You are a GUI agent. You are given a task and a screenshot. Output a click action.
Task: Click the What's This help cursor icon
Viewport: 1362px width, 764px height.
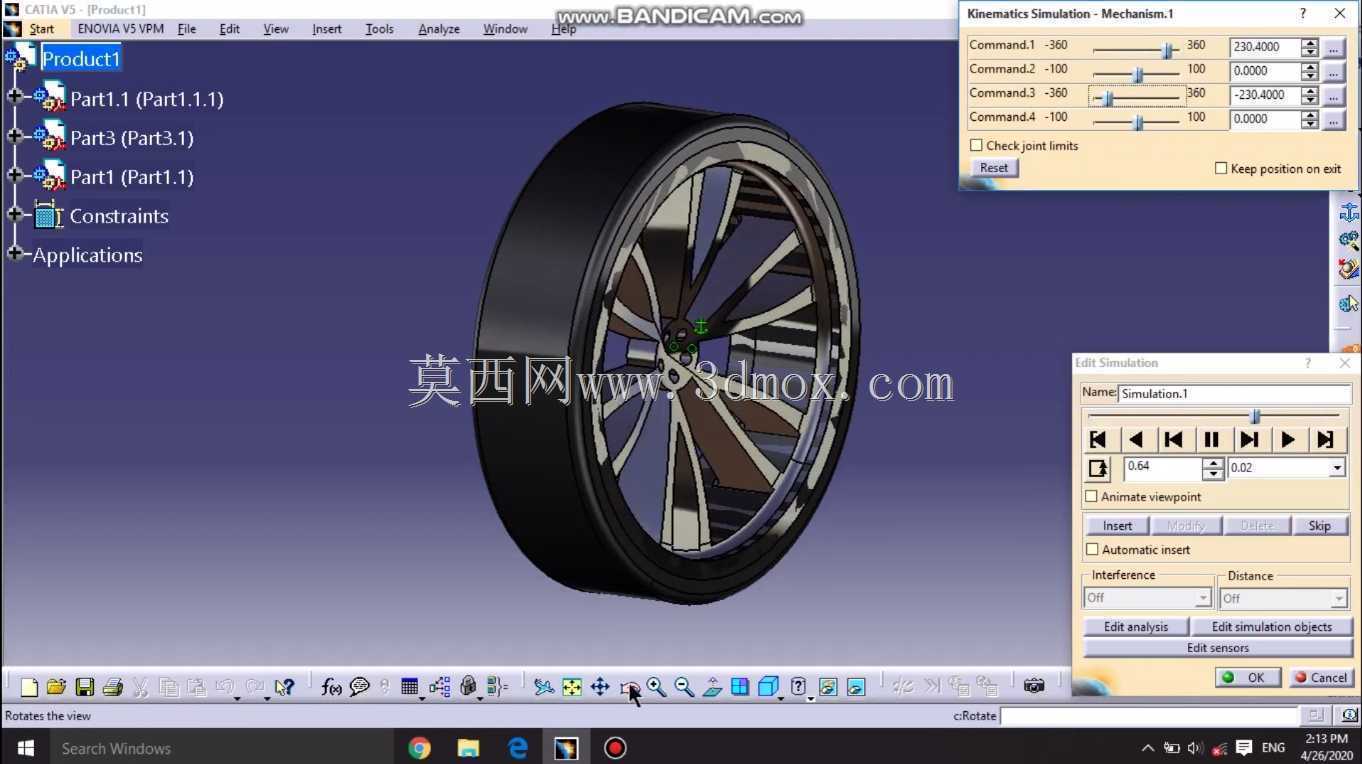(x=285, y=687)
